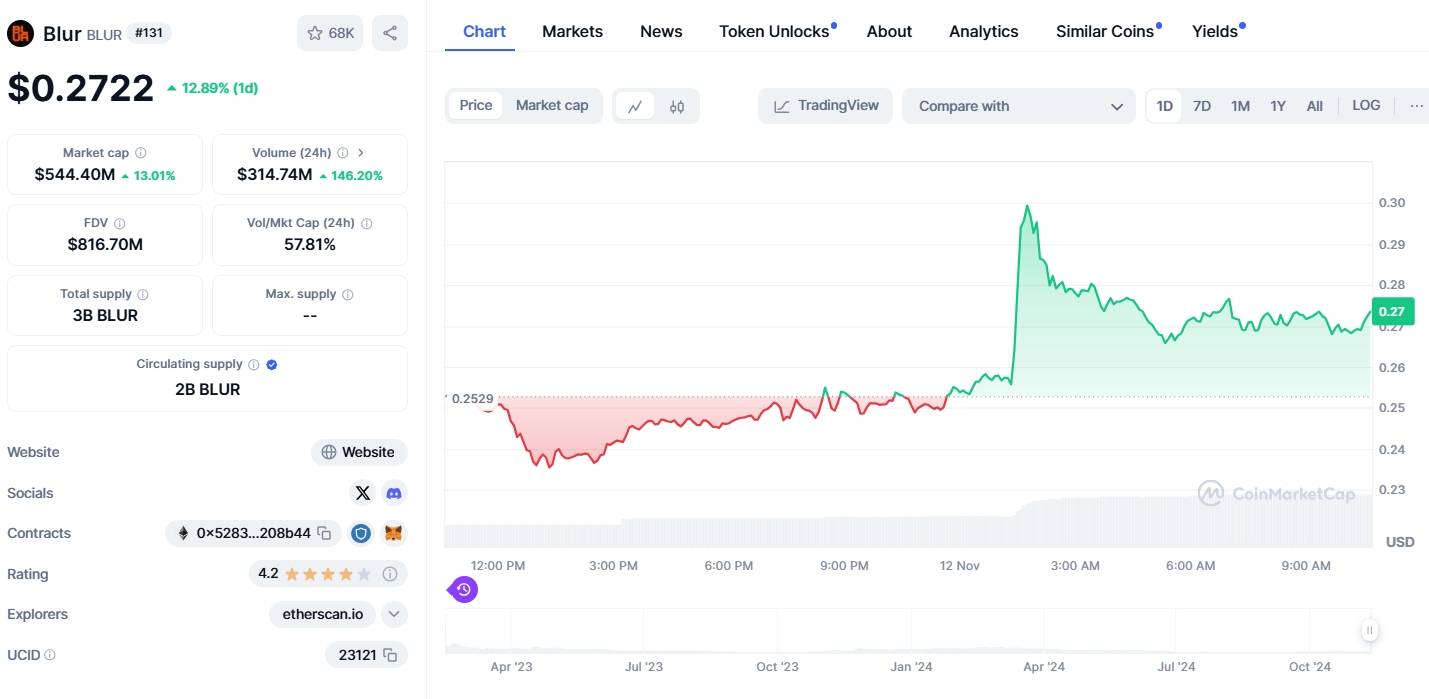The image size is (1429, 699).
Task: Select Price chart toggle
Action: [476, 106]
